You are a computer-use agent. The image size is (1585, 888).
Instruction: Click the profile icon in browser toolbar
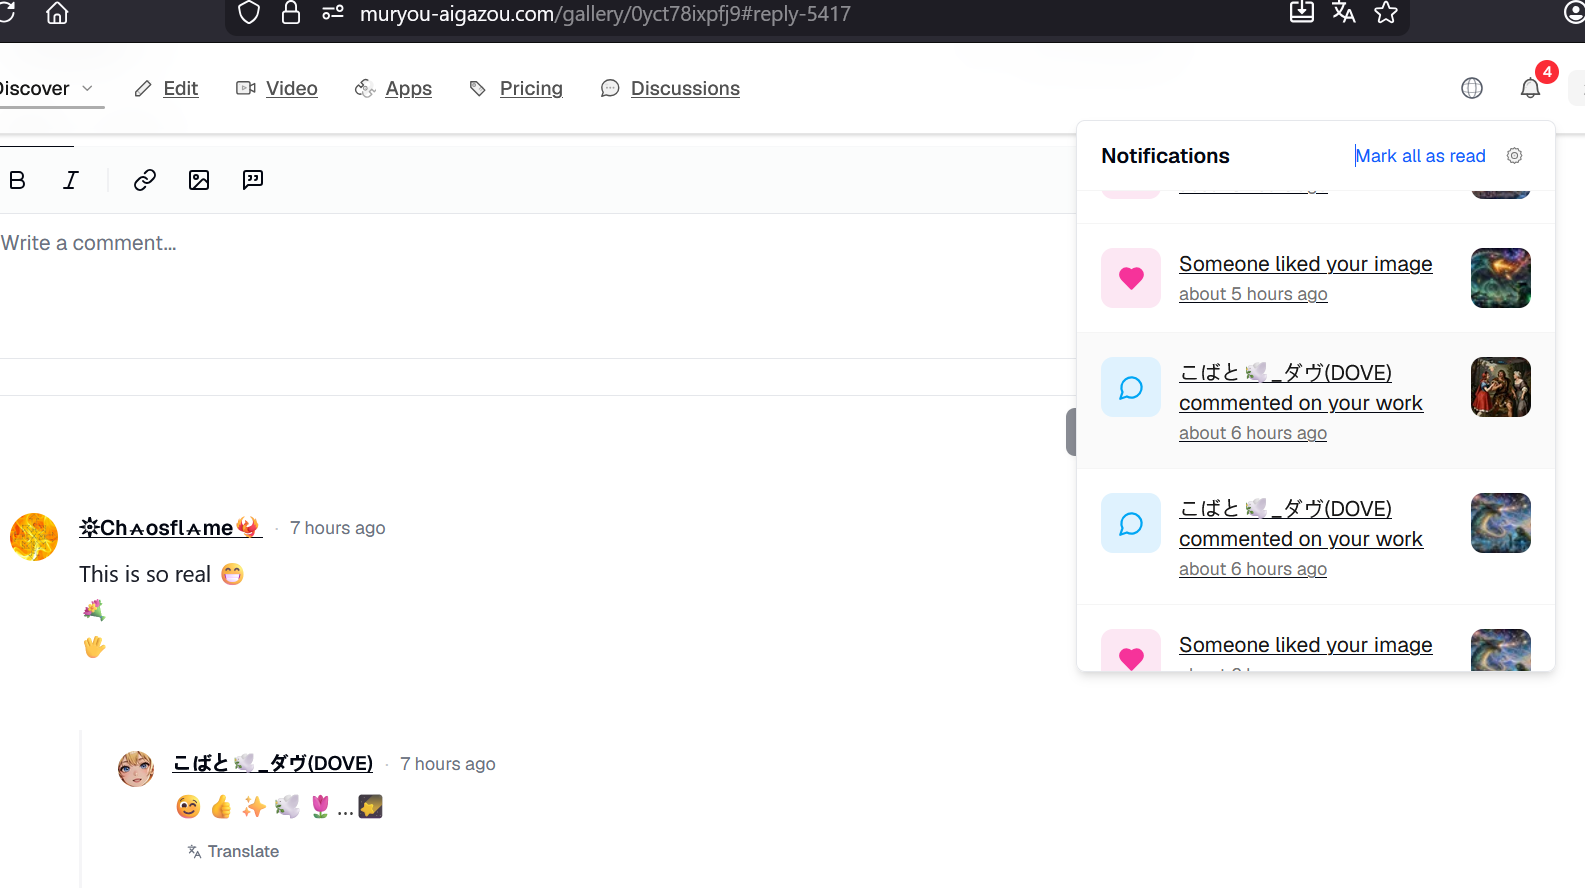pyautogui.click(x=1575, y=13)
